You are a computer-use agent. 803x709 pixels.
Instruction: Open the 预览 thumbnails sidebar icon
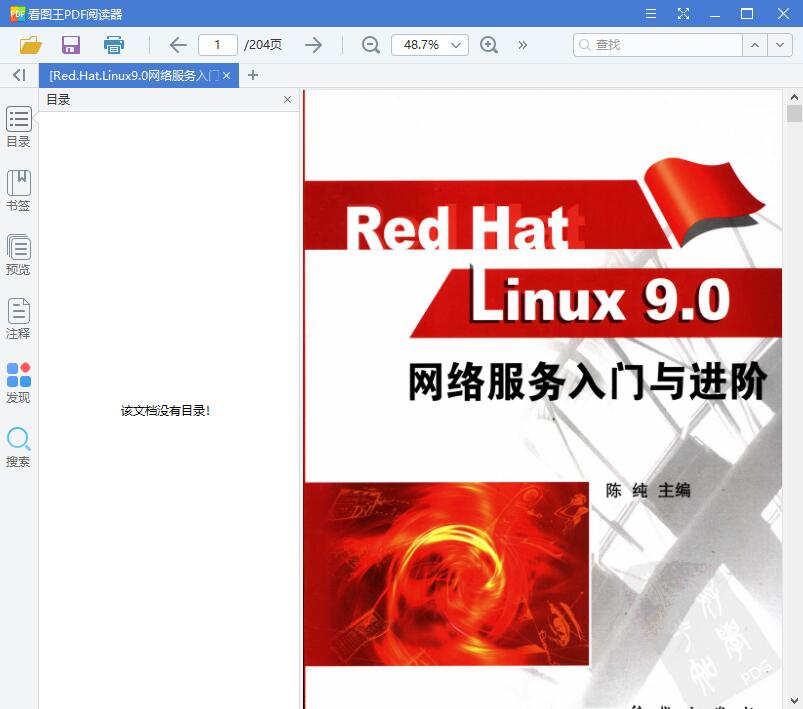tap(18, 255)
